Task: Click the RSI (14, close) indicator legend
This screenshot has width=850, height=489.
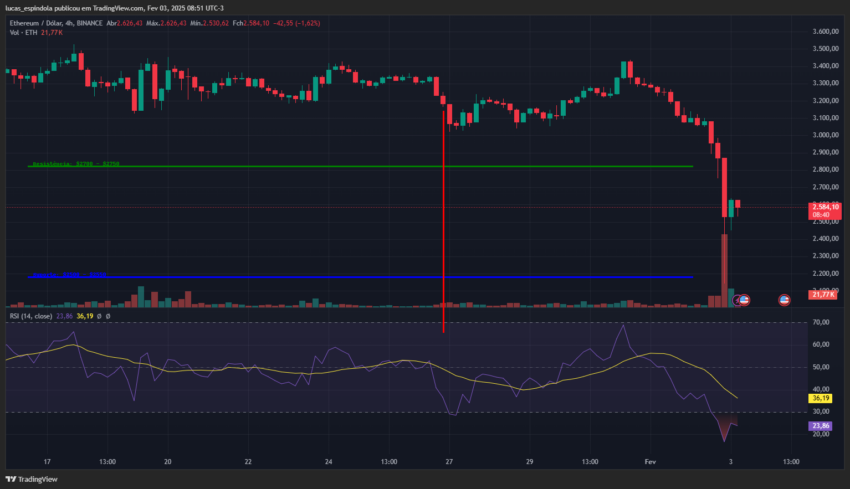Action: coord(31,316)
